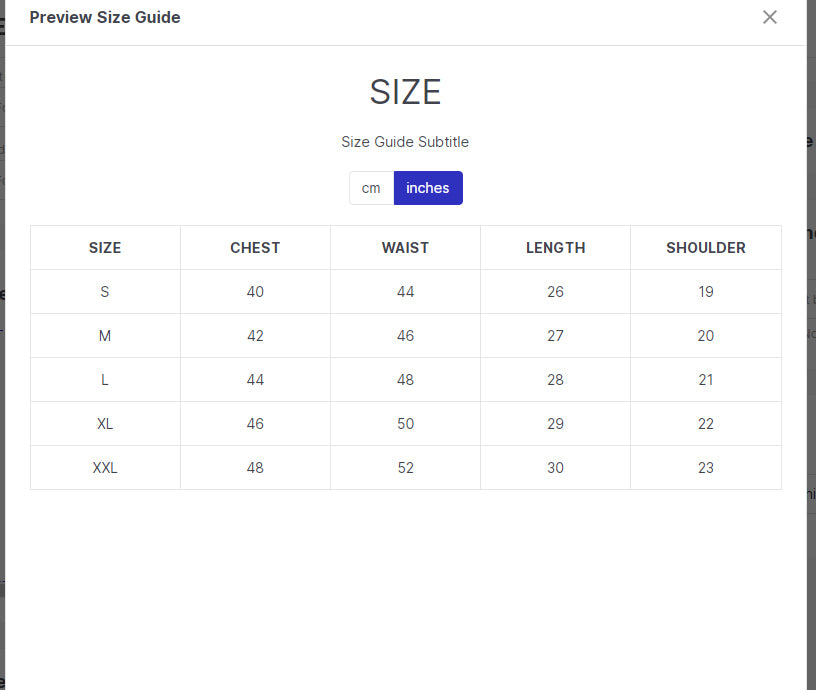
Task: Click the CHEST column header
Action: [255, 248]
